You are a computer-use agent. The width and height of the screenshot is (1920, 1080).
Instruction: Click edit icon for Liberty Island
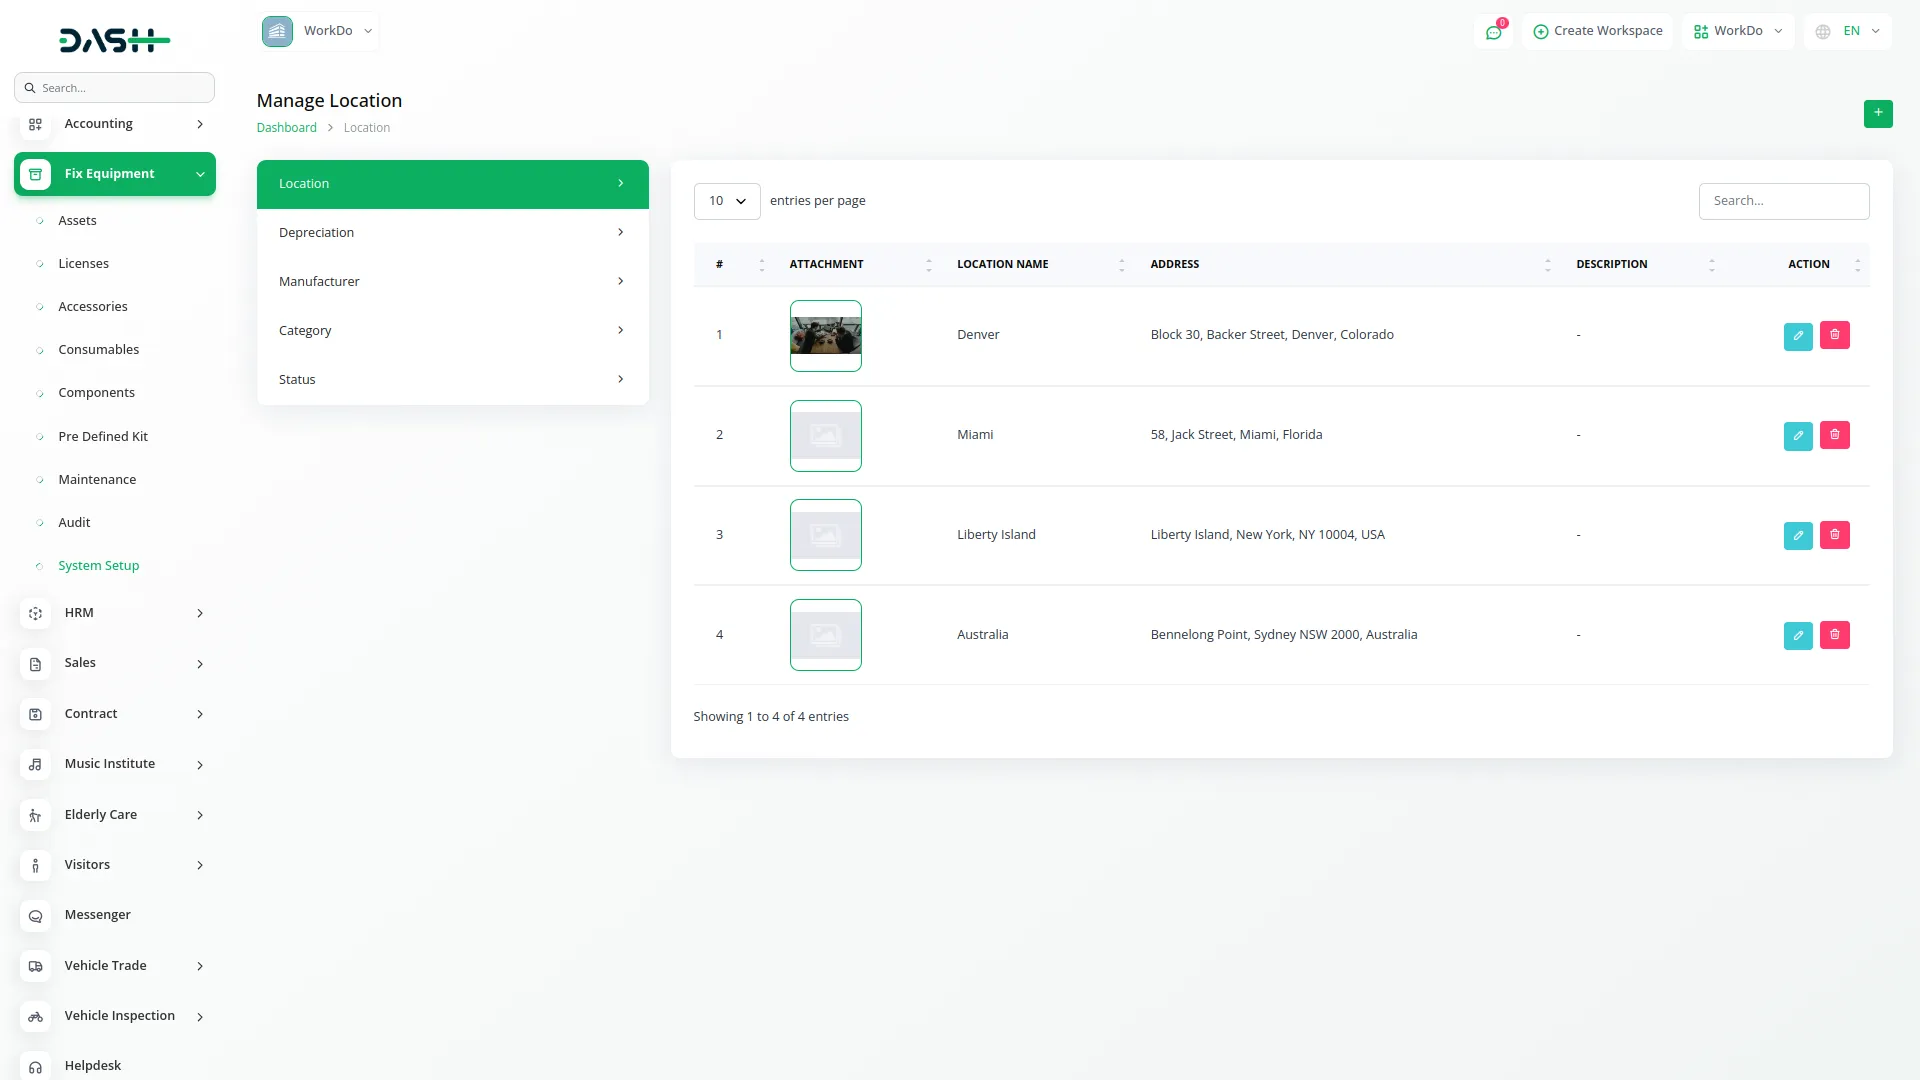tap(1797, 535)
